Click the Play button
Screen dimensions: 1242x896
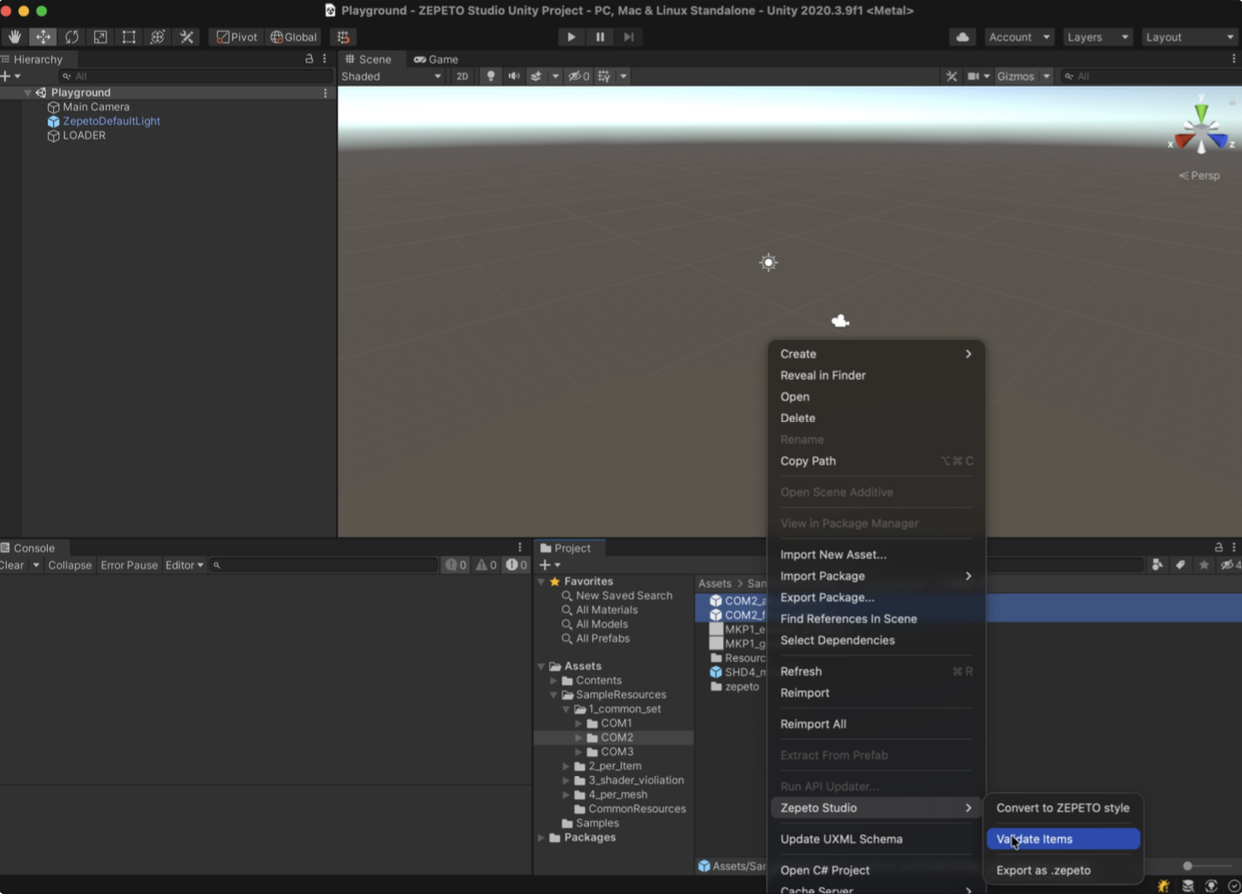pos(571,37)
